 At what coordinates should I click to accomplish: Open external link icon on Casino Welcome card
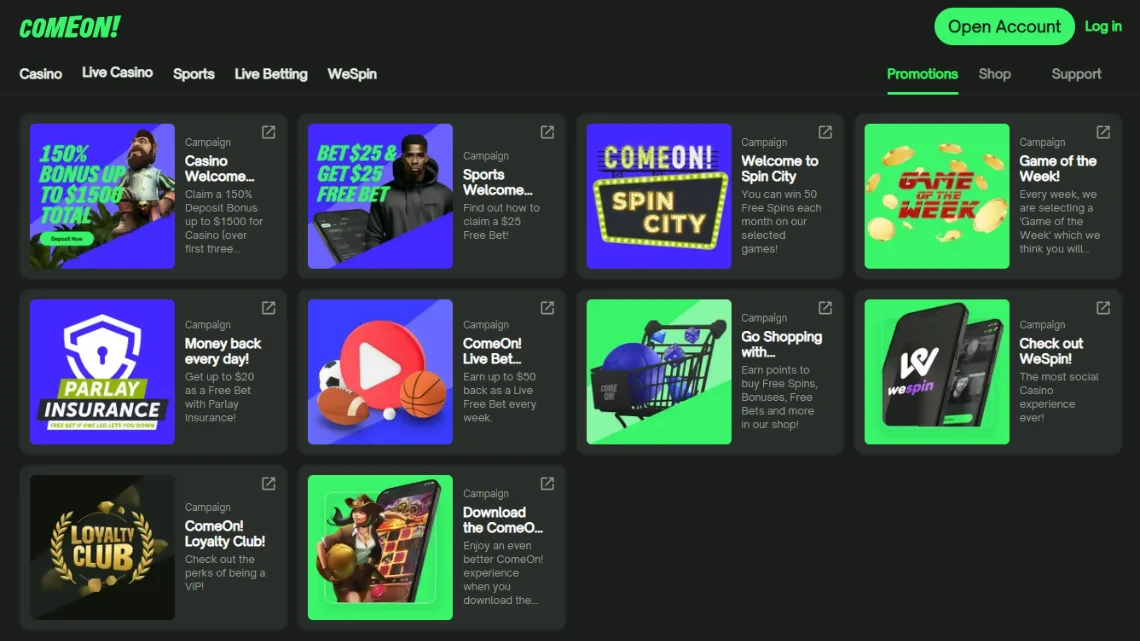click(268, 132)
